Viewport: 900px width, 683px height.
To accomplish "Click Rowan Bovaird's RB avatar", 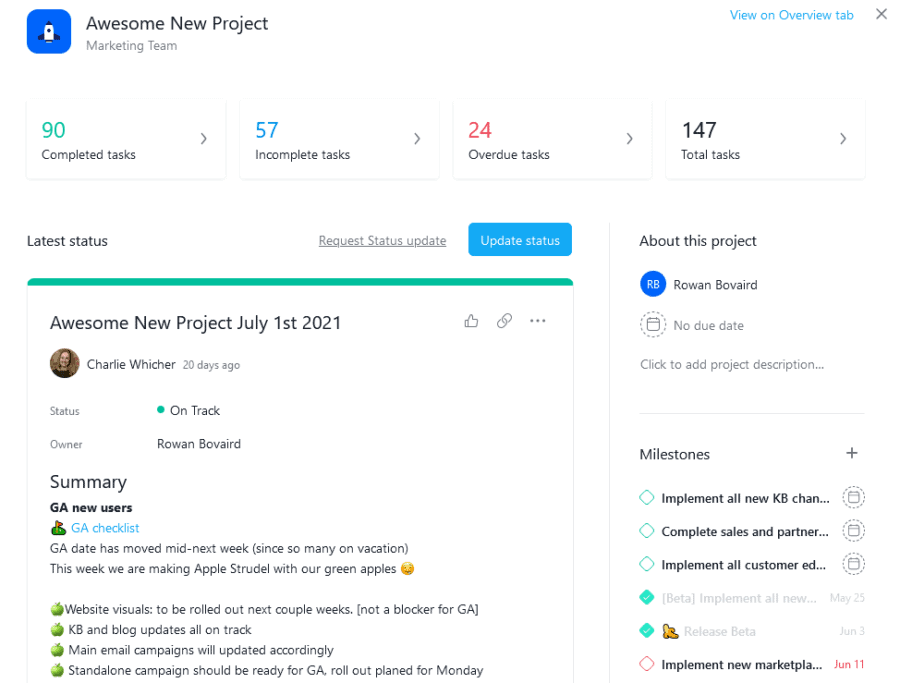I will 653,284.
